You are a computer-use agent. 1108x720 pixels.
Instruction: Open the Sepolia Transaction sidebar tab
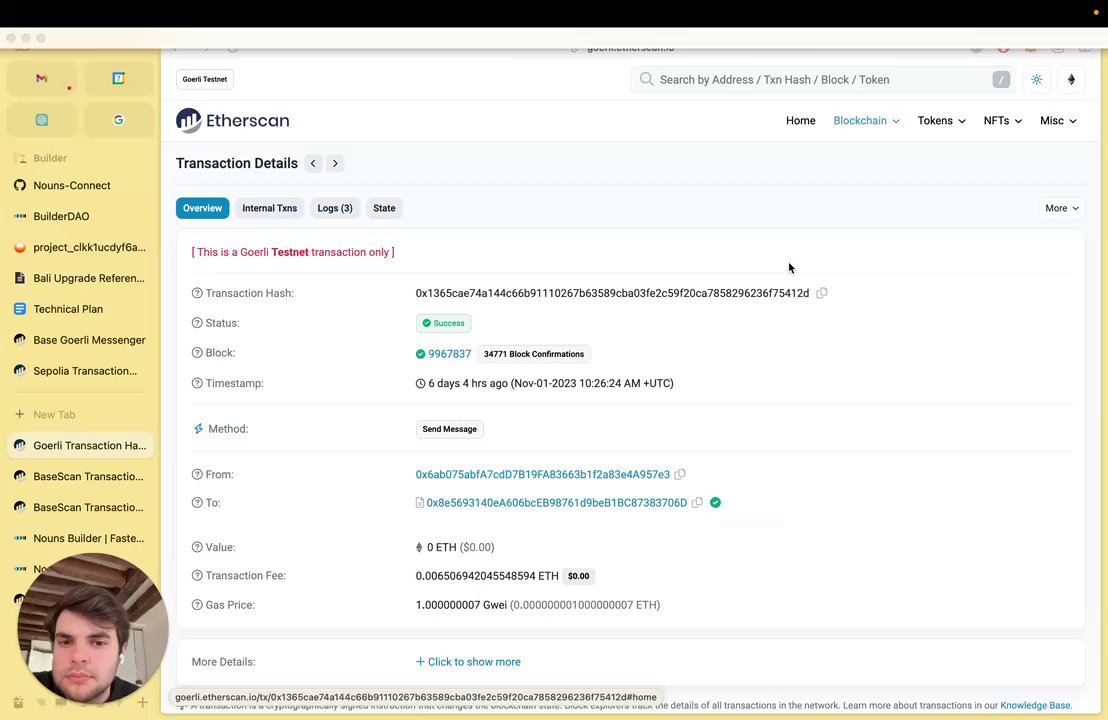81,371
